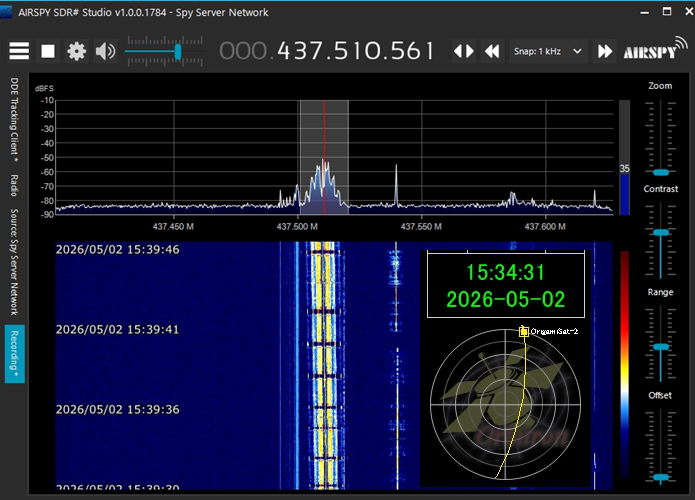Screen dimensions: 695x500
Task: Click the green 2026-05-02 date display
Action: 505,299
